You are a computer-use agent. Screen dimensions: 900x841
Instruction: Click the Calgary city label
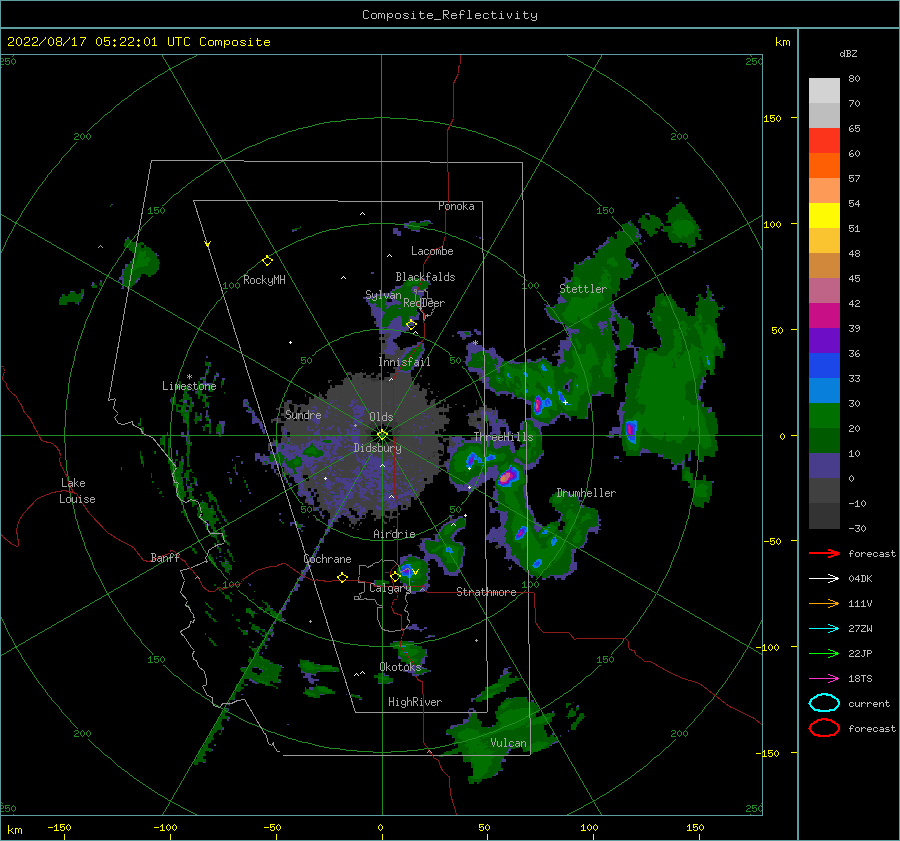tap(390, 588)
